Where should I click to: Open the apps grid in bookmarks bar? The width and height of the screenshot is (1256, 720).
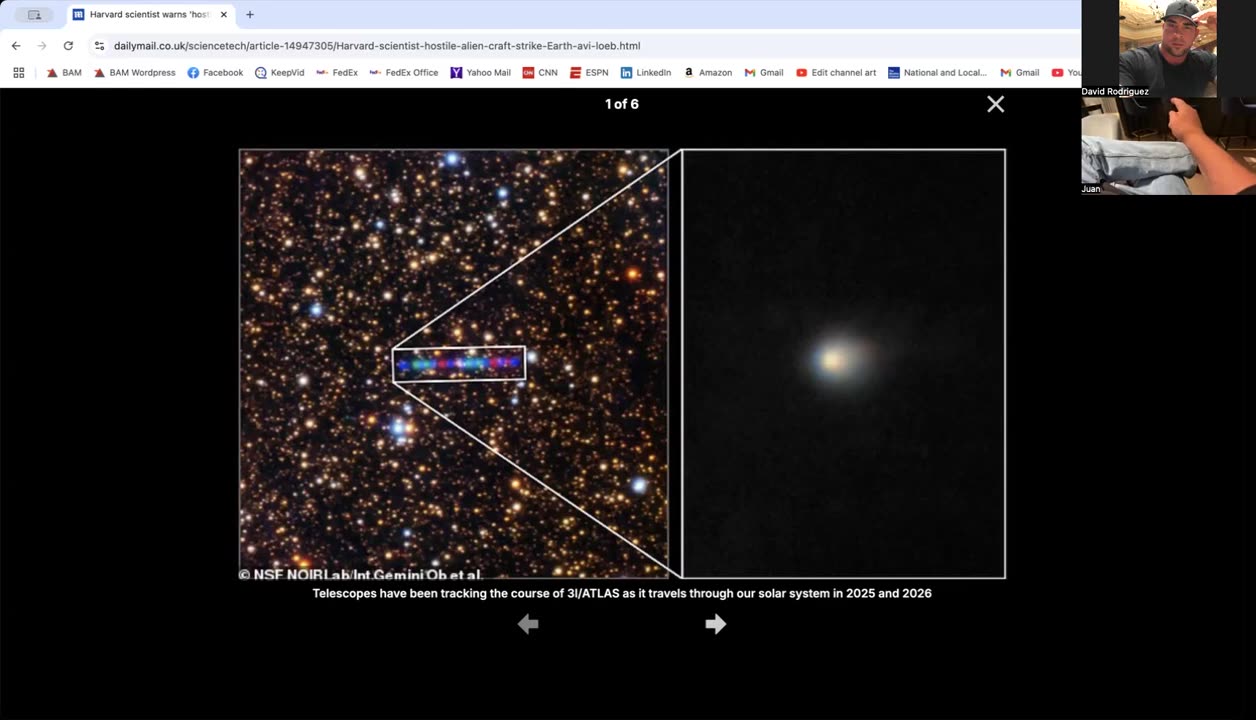pos(18,73)
